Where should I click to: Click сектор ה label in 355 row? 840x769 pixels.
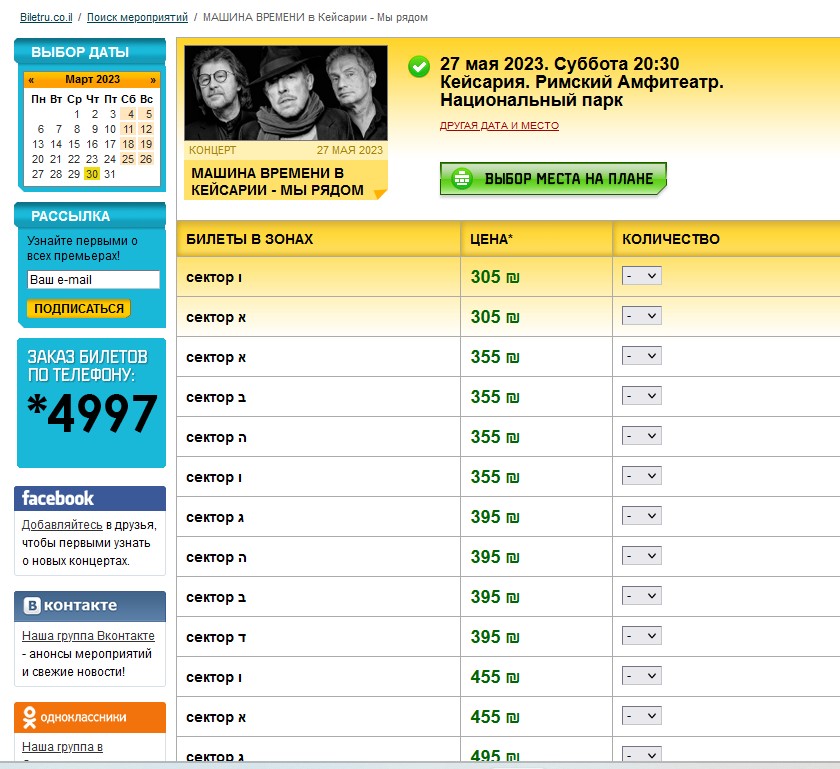(216, 437)
